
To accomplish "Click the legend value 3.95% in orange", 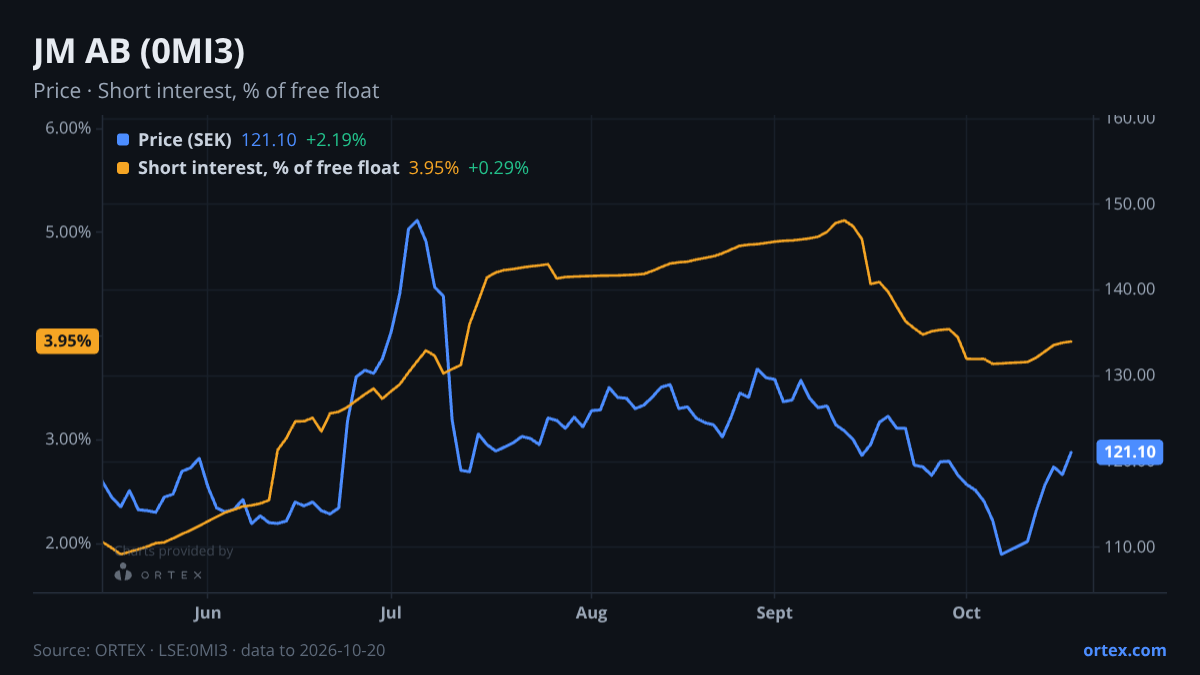I will click(434, 168).
